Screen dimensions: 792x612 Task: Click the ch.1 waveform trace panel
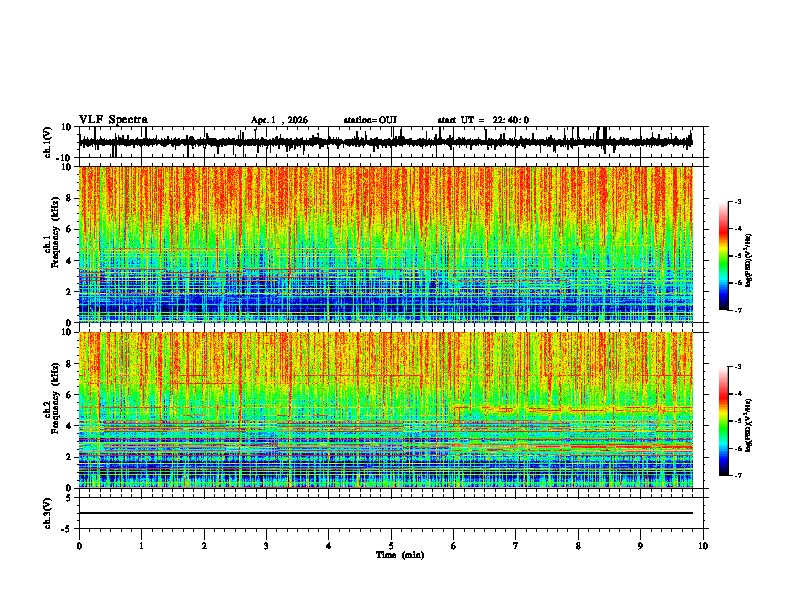pos(393,142)
